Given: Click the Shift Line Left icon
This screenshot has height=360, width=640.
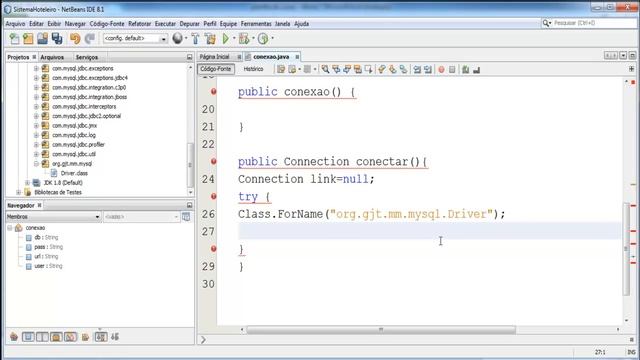Looking at the screenshot, I should click(417, 70).
